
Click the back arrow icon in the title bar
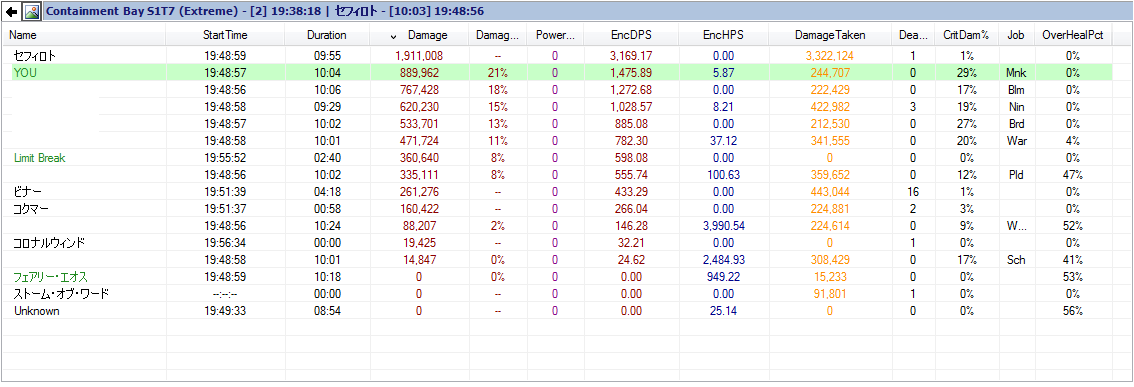pos(12,12)
